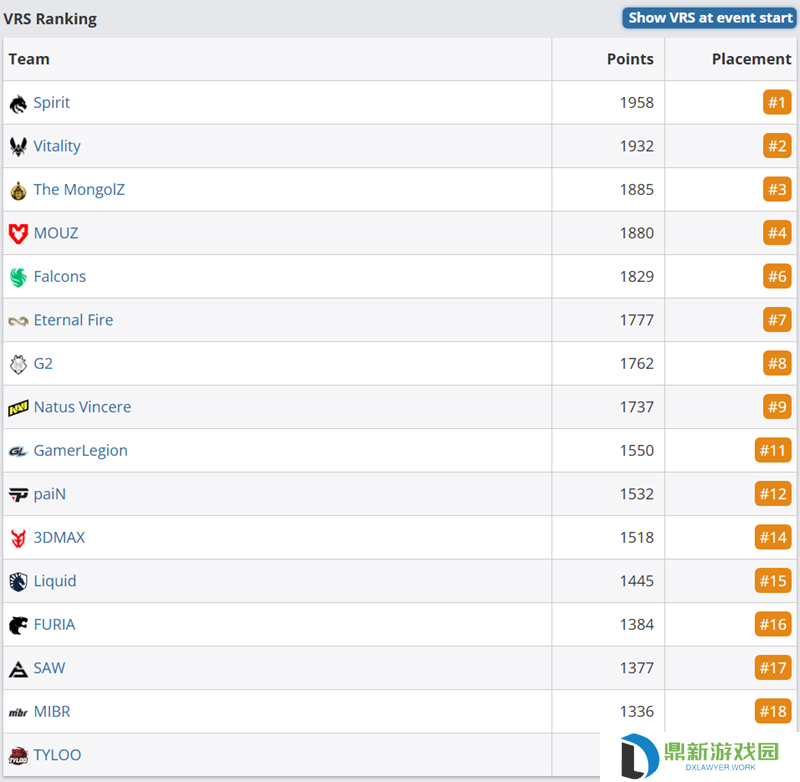Open the Spirit team link
The width and height of the screenshot is (800, 782).
point(52,103)
